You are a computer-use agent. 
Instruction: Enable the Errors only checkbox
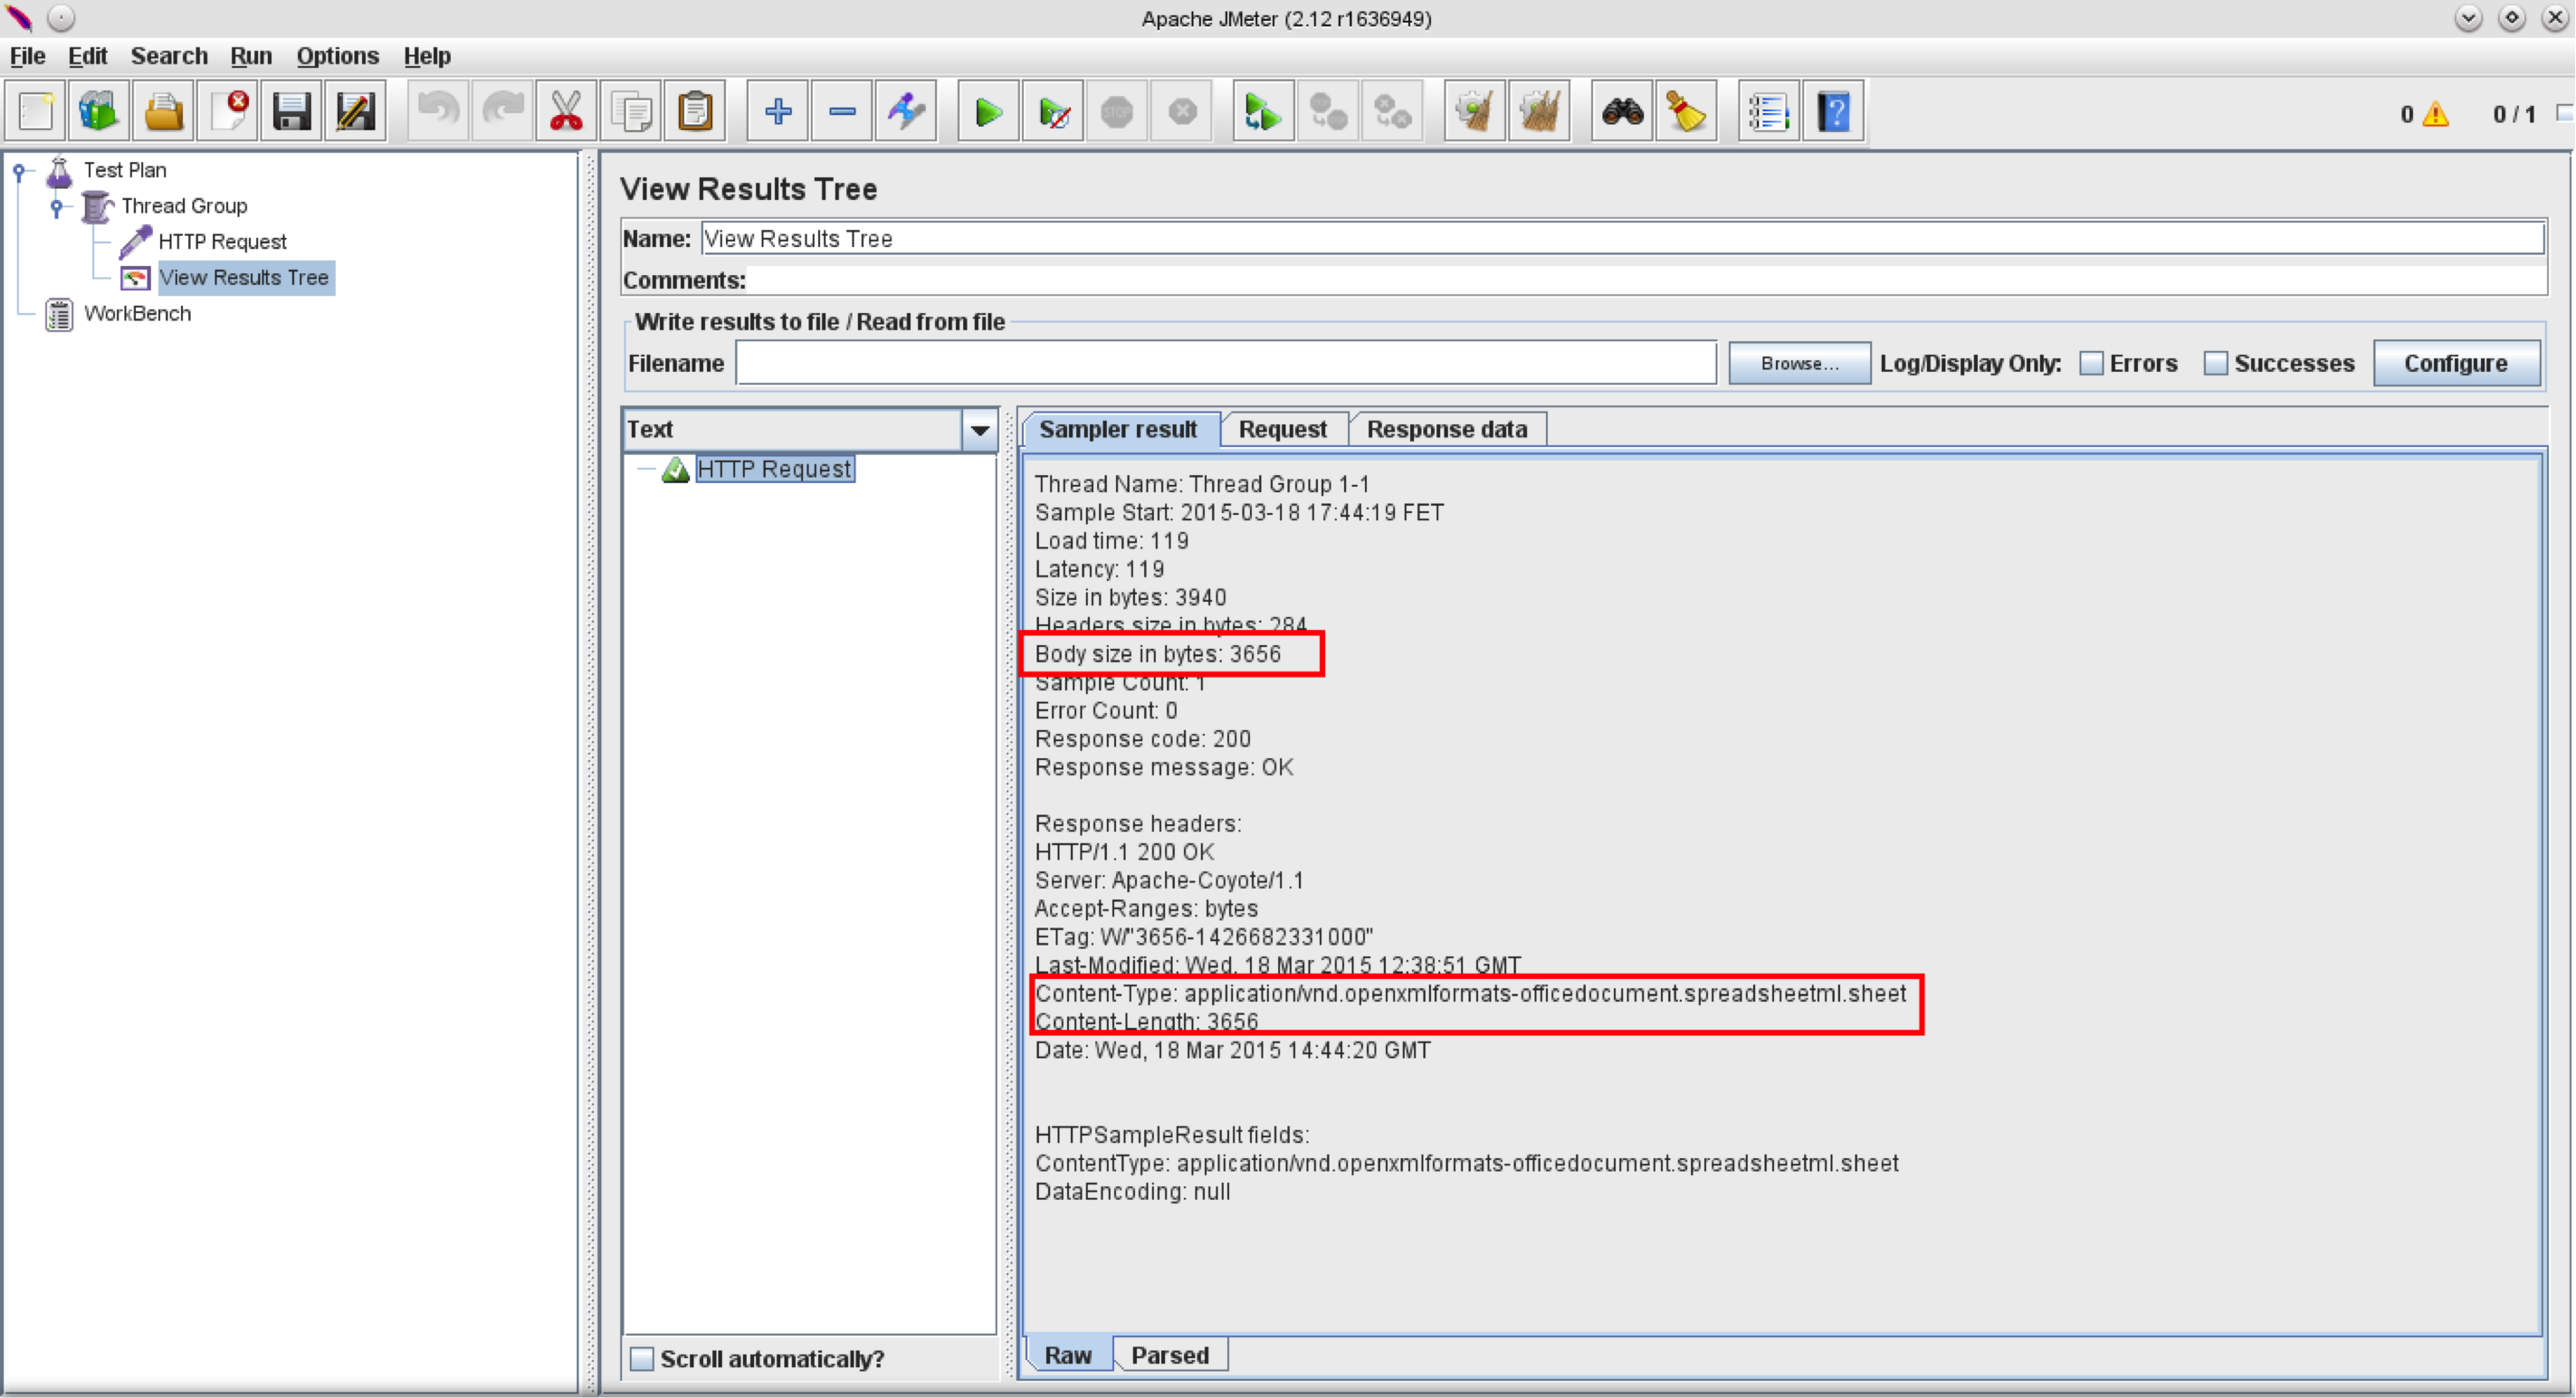click(x=2091, y=363)
